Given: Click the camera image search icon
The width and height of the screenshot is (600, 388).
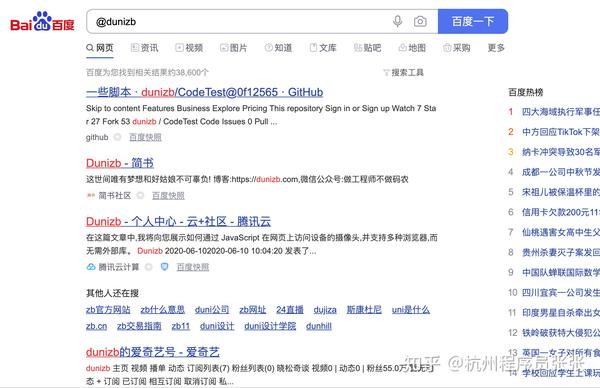Looking at the screenshot, I should point(420,21).
